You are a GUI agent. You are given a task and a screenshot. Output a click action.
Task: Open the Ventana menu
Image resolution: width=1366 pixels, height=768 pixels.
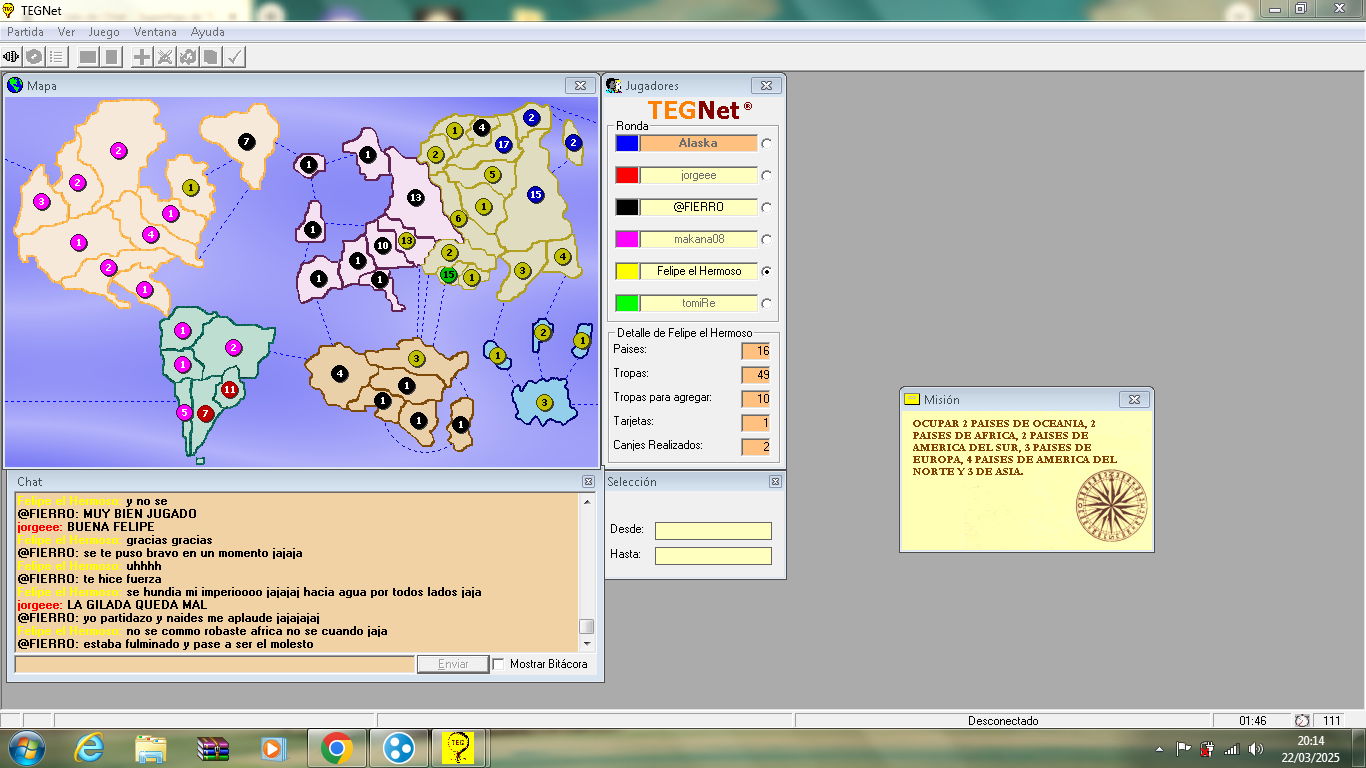pos(155,32)
